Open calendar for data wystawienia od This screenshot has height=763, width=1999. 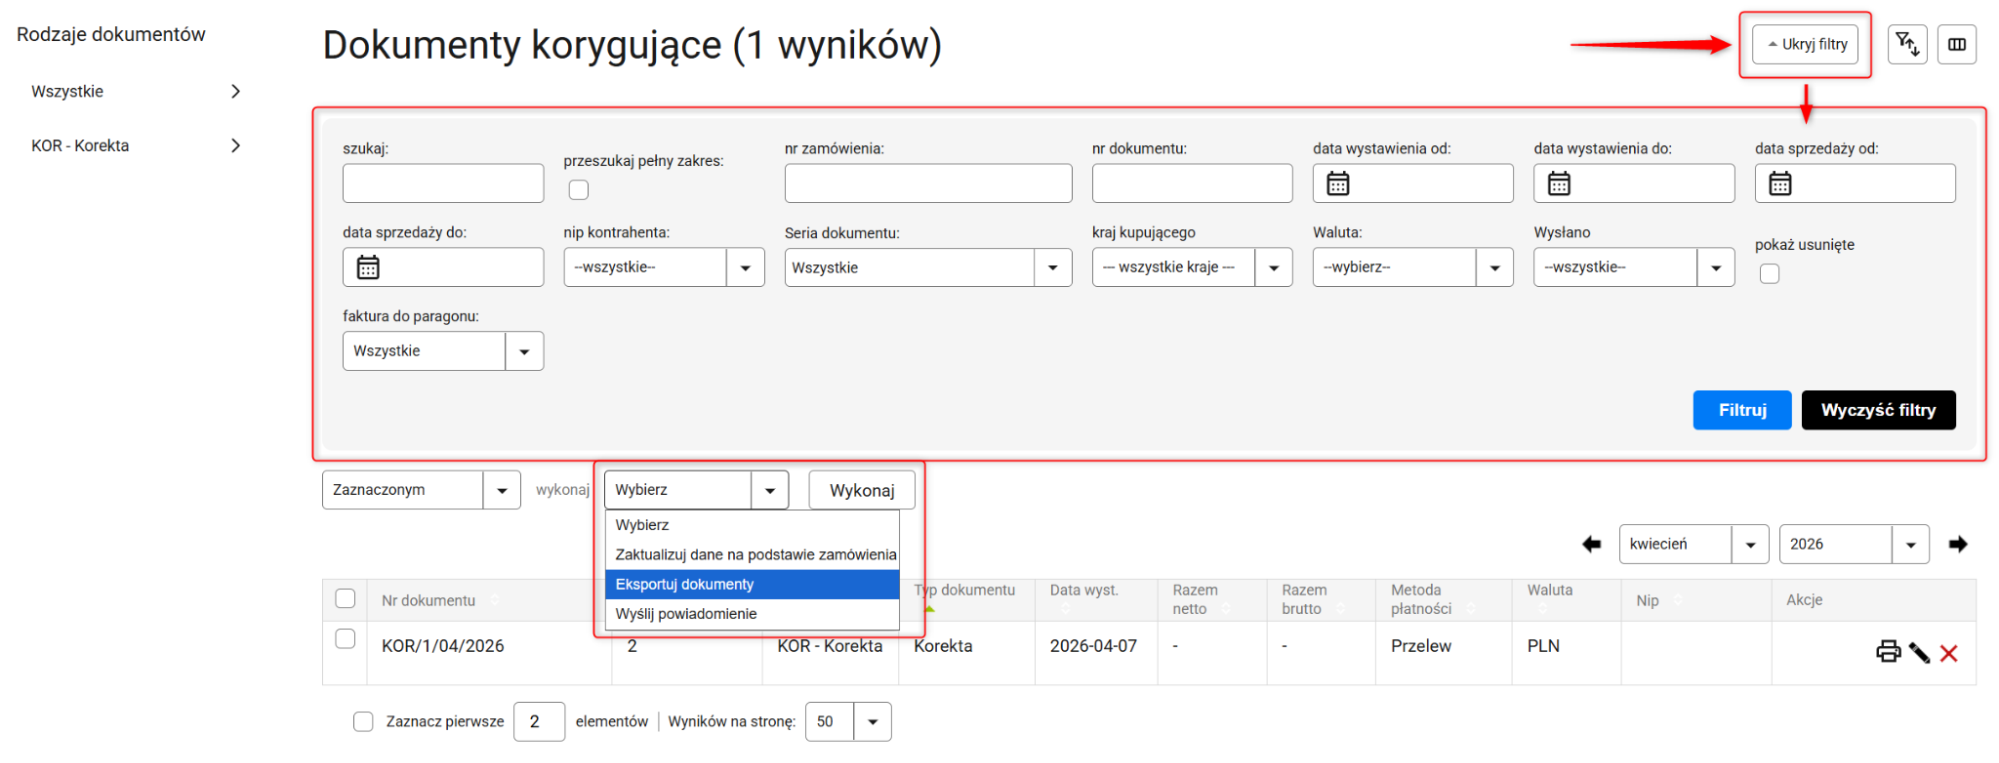coord(1338,184)
